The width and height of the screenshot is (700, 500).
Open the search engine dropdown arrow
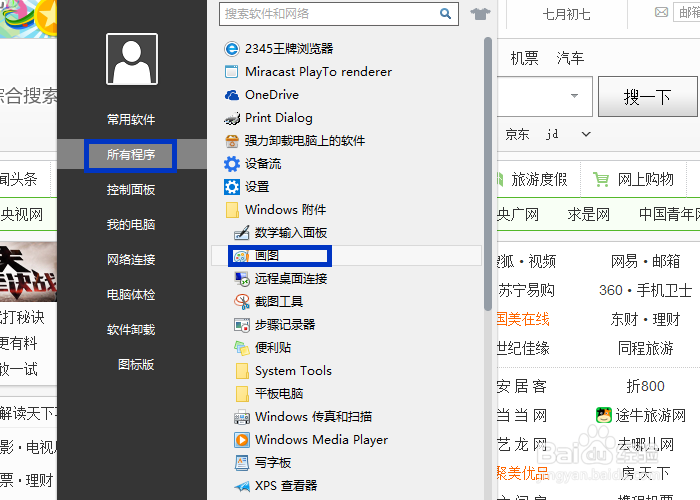(575, 96)
